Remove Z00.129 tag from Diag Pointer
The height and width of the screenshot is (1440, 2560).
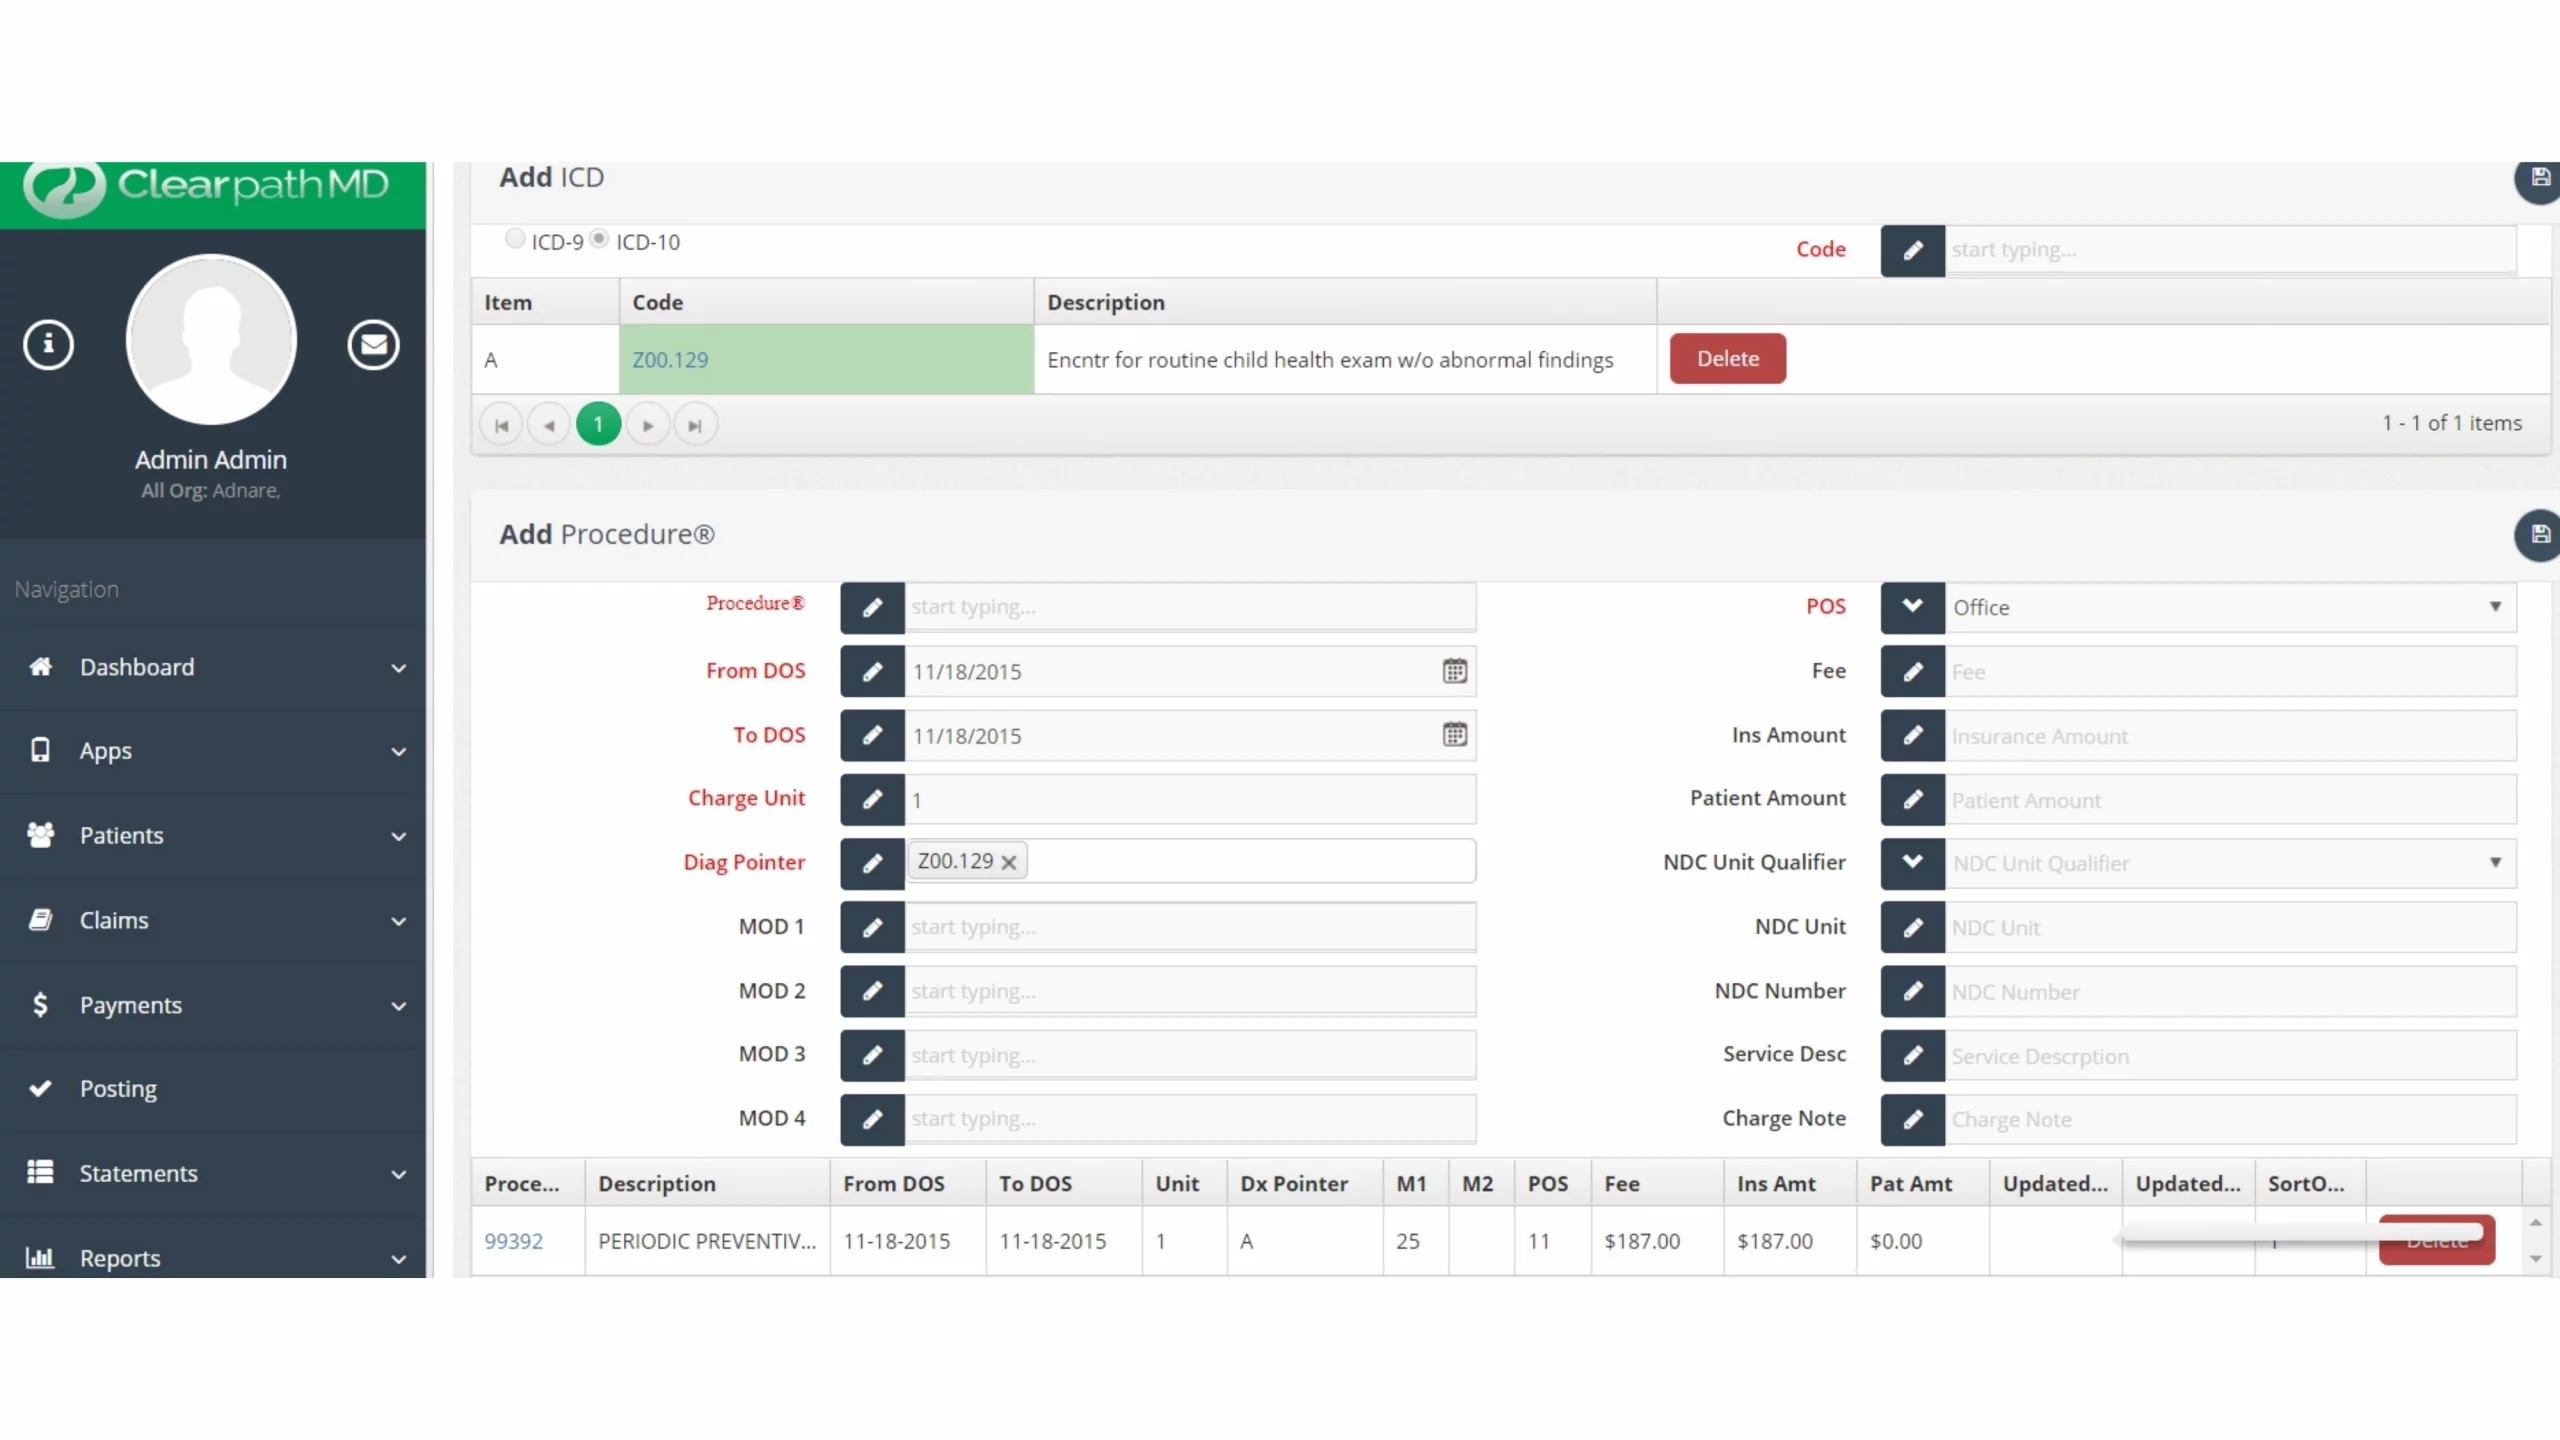[1009, 862]
